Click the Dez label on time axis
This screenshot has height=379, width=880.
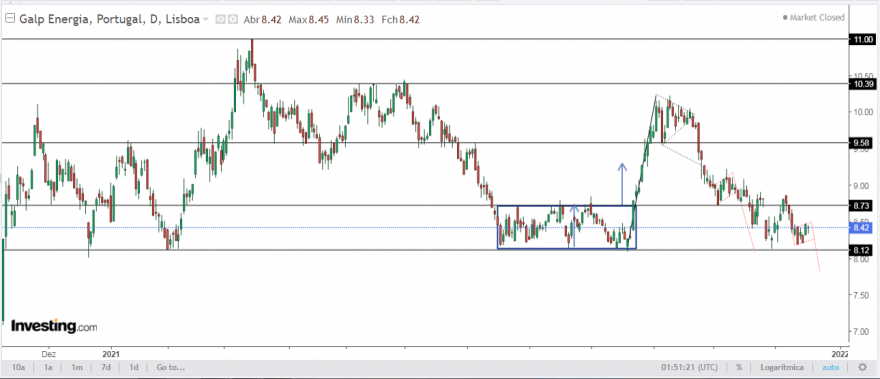(x=49, y=354)
